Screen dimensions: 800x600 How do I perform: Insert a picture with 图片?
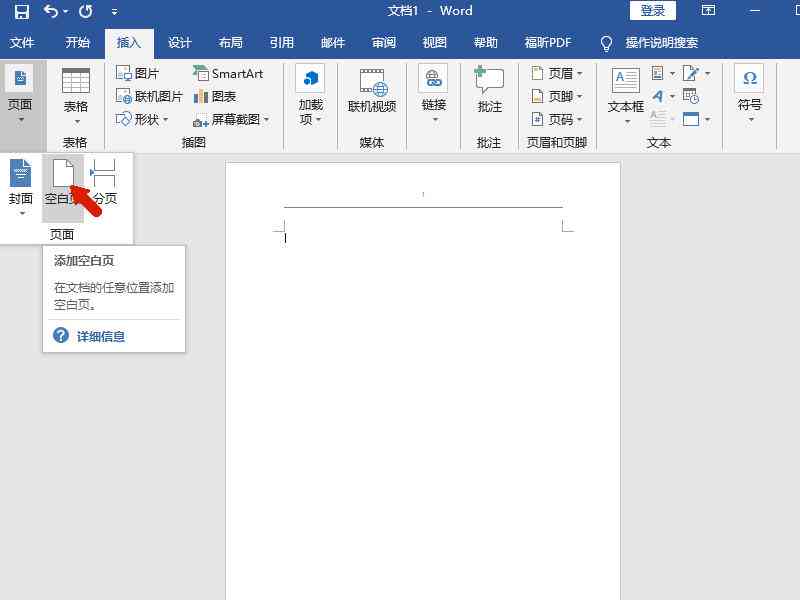point(138,73)
